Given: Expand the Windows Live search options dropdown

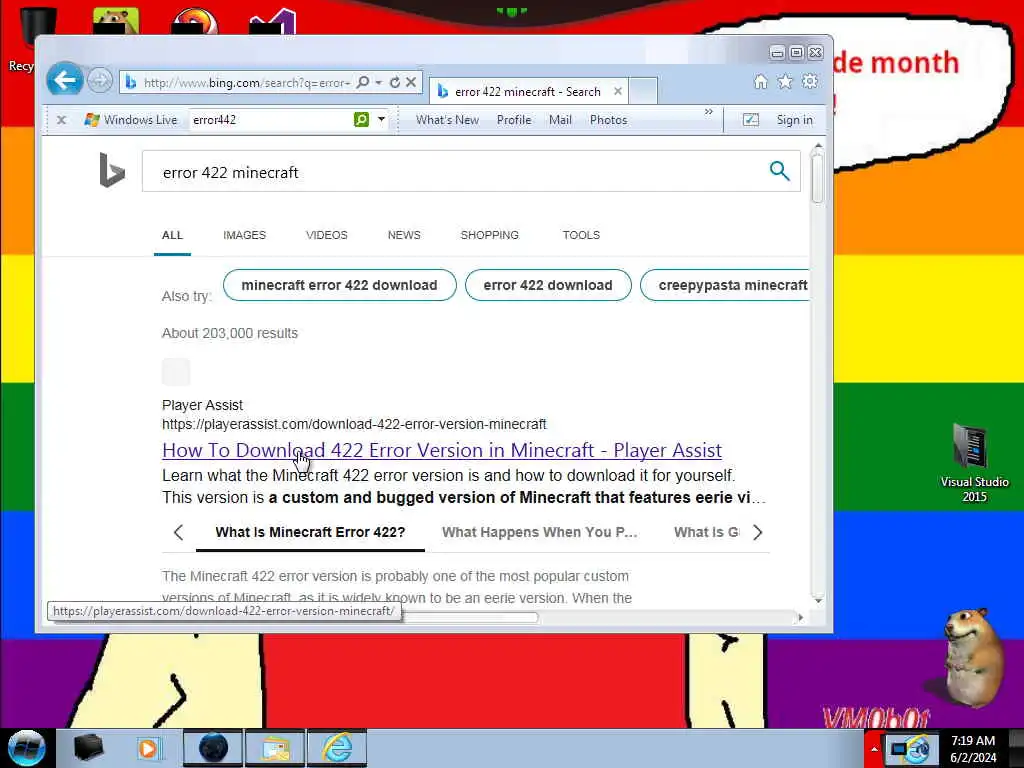Looking at the screenshot, I should pyautogui.click(x=381, y=120).
